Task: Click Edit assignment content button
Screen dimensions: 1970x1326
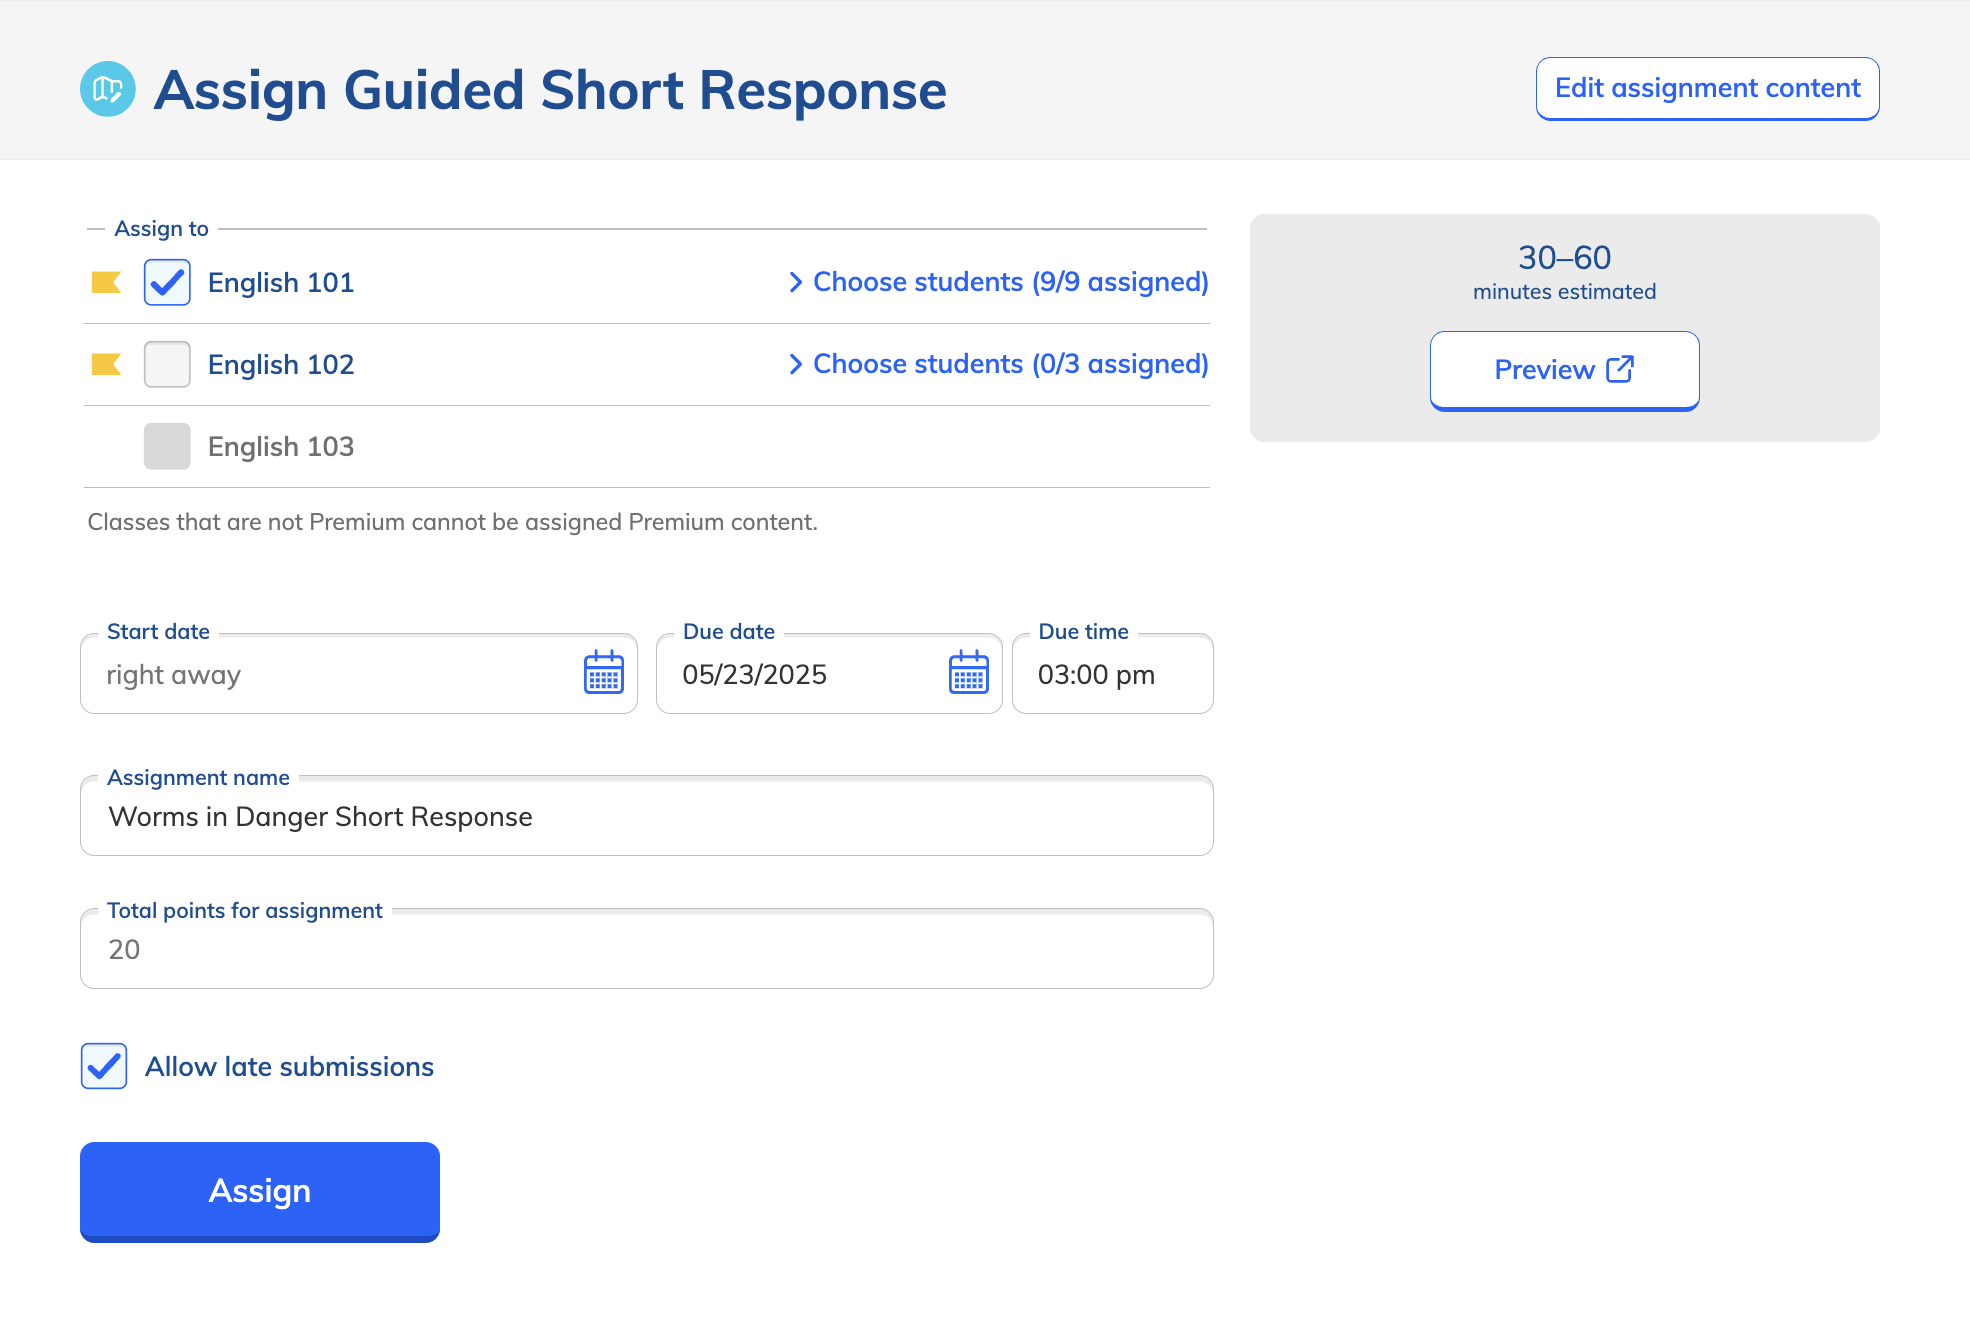Action: click(1707, 88)
